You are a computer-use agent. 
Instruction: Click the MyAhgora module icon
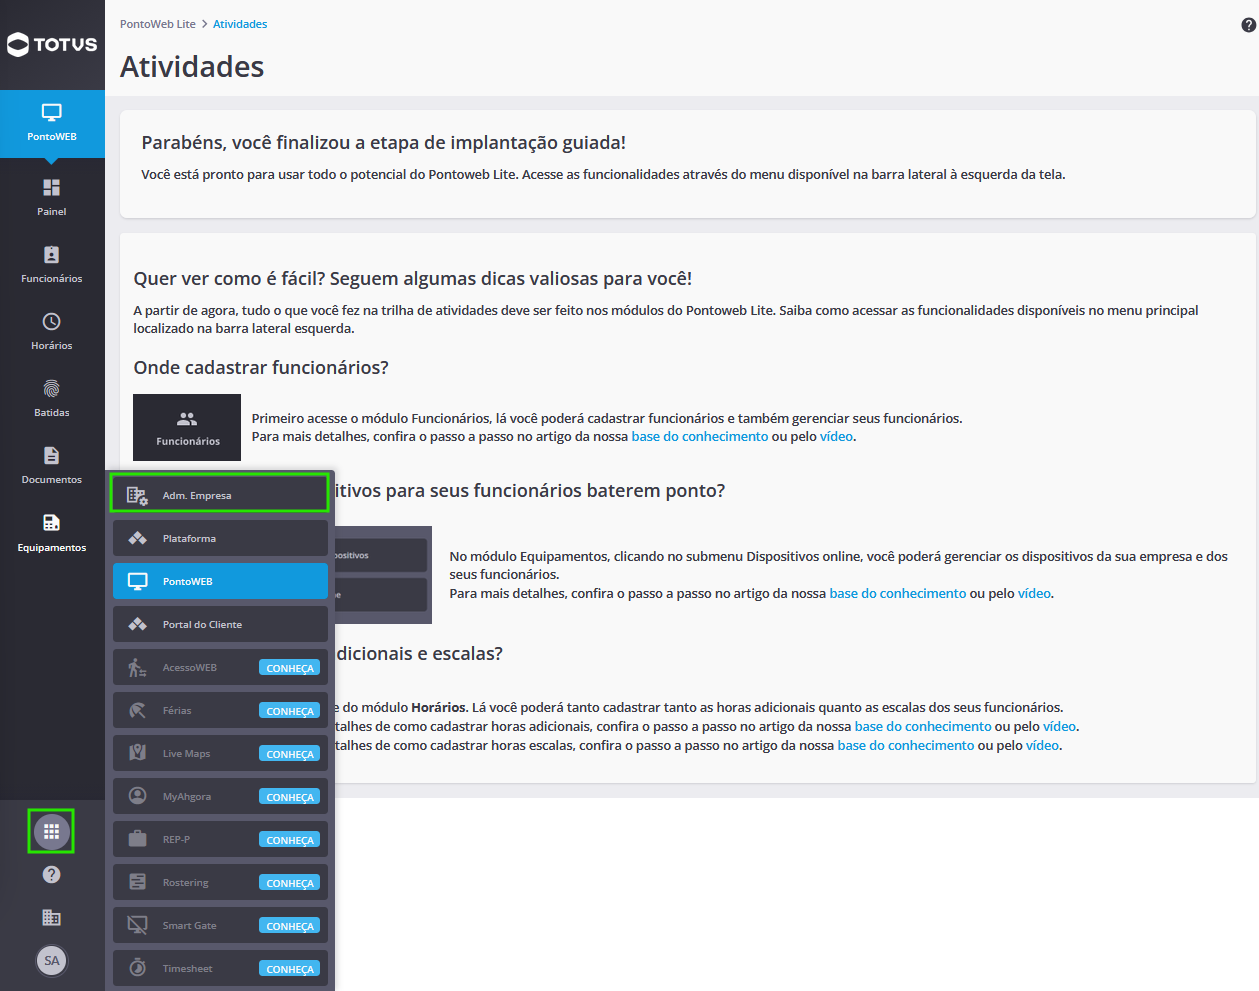138,796
